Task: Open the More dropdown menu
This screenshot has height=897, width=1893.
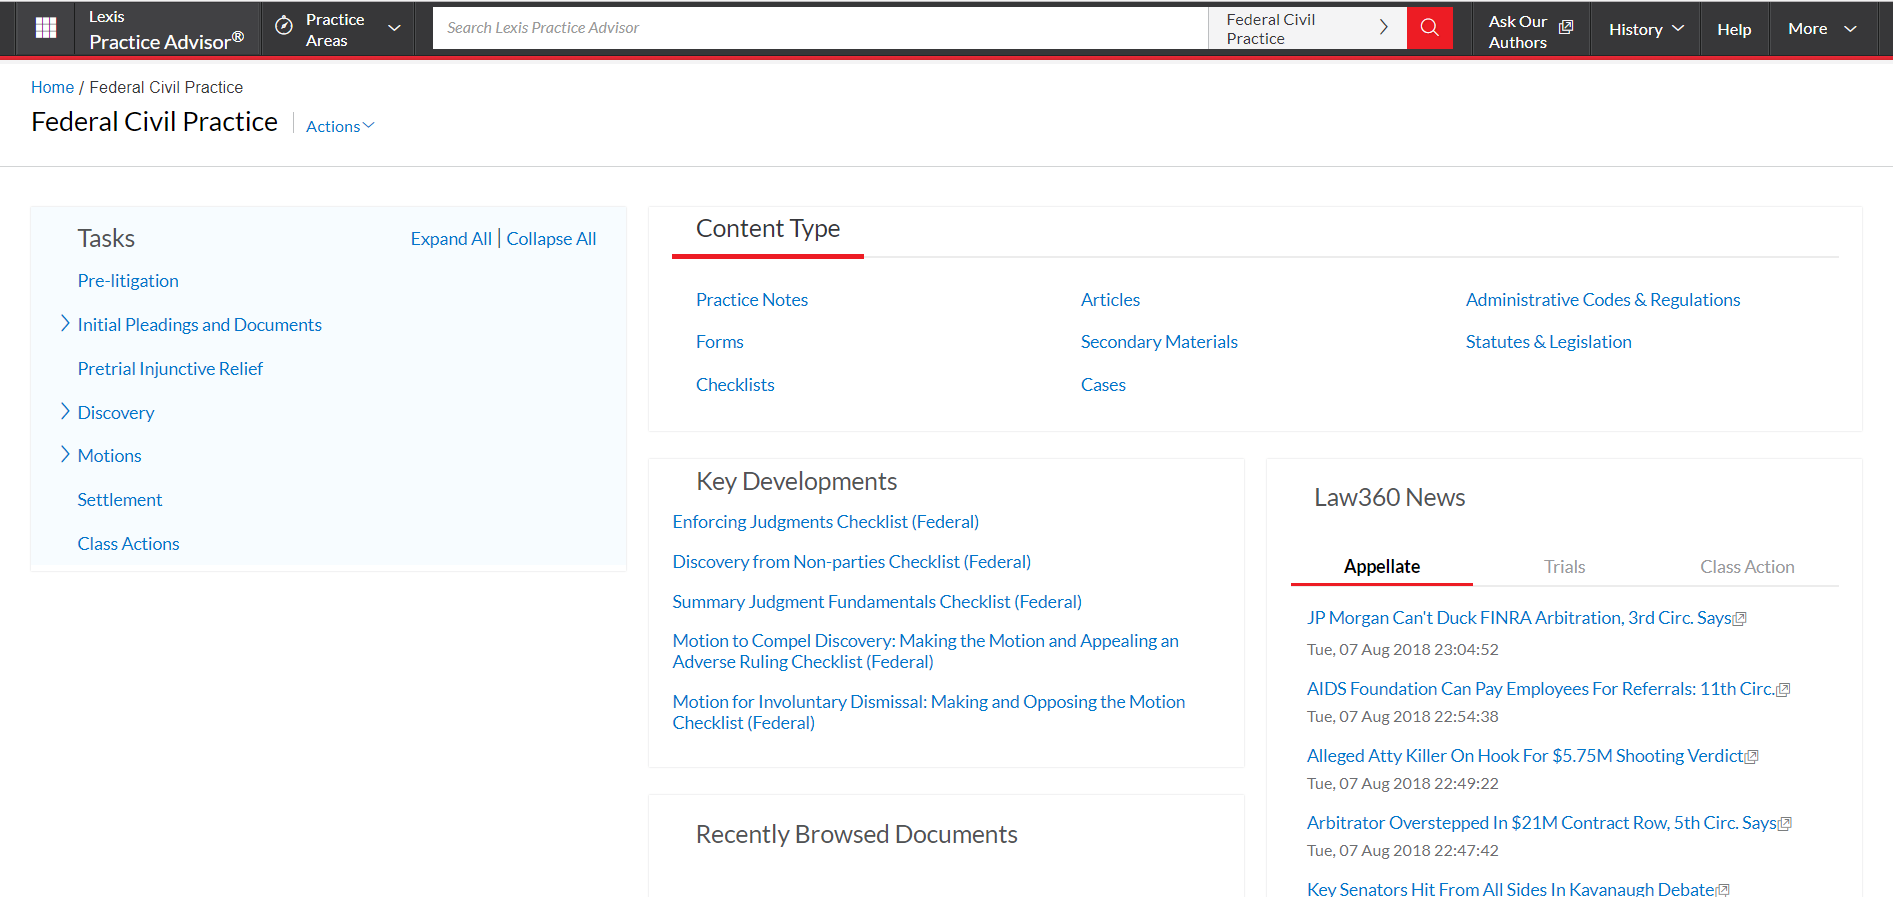Action: coord(1823,29)
